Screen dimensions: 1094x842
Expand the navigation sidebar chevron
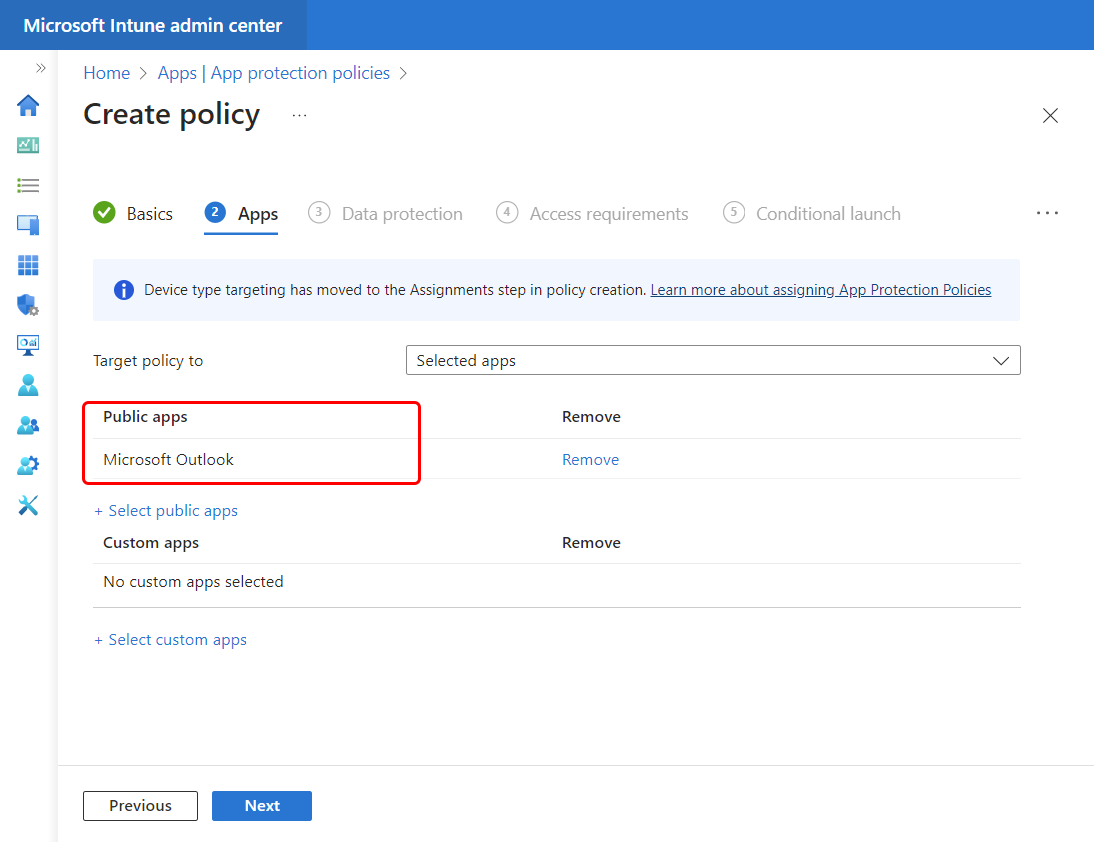[x=40, y=68]
